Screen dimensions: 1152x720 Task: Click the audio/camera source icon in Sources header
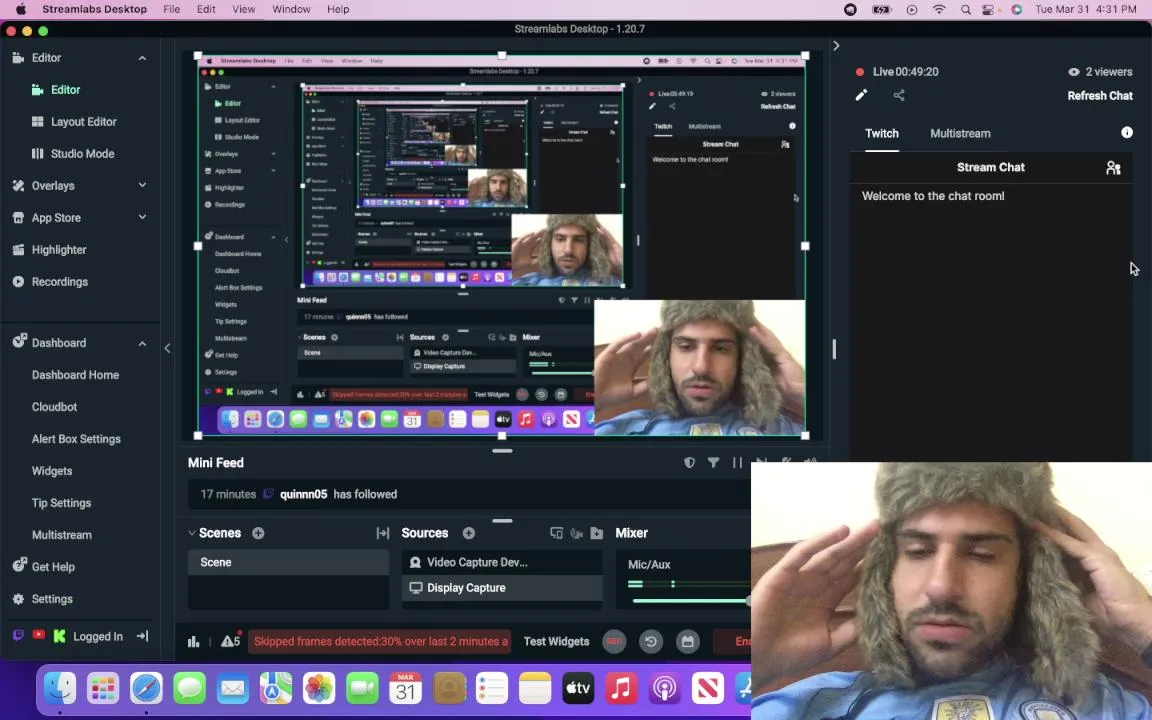[577, 533]
